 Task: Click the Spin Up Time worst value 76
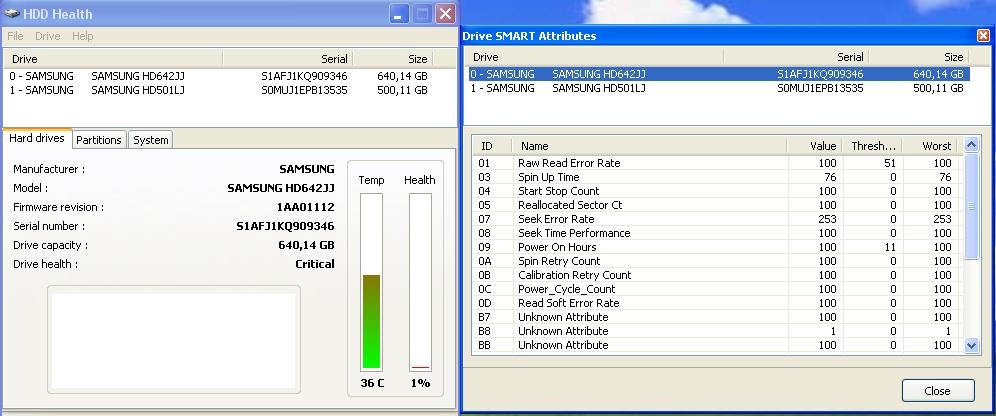click(945, 177)
